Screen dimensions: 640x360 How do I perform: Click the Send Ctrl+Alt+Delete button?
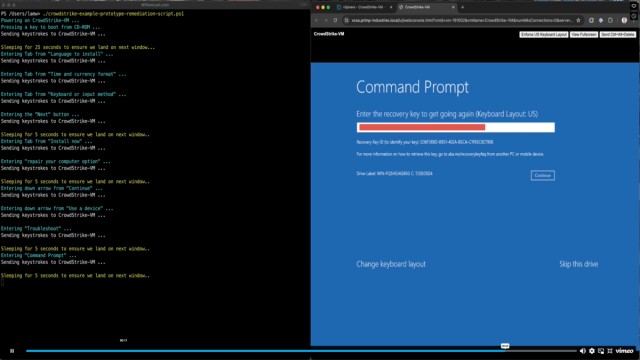618,34
